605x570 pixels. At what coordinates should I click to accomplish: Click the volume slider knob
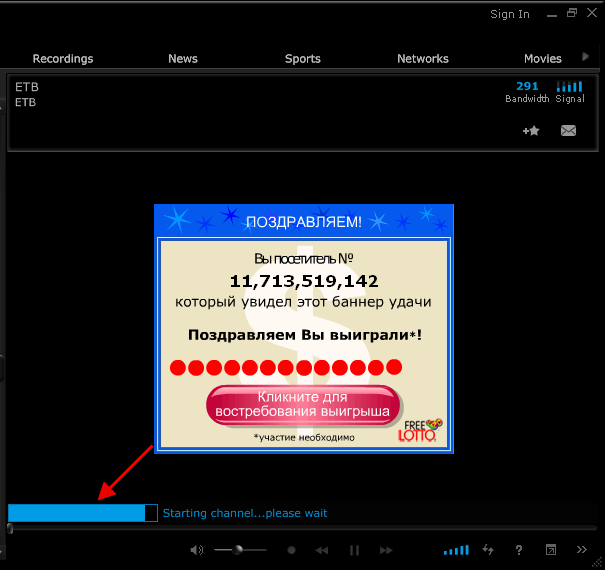(238, 550)
